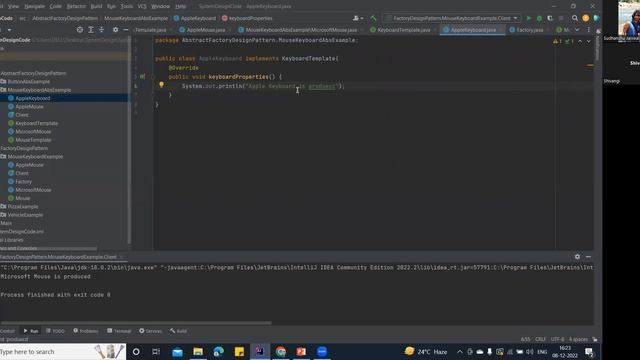Open the Refactor menu
This screenshot has height=360, width=640.
pos(76,6)
